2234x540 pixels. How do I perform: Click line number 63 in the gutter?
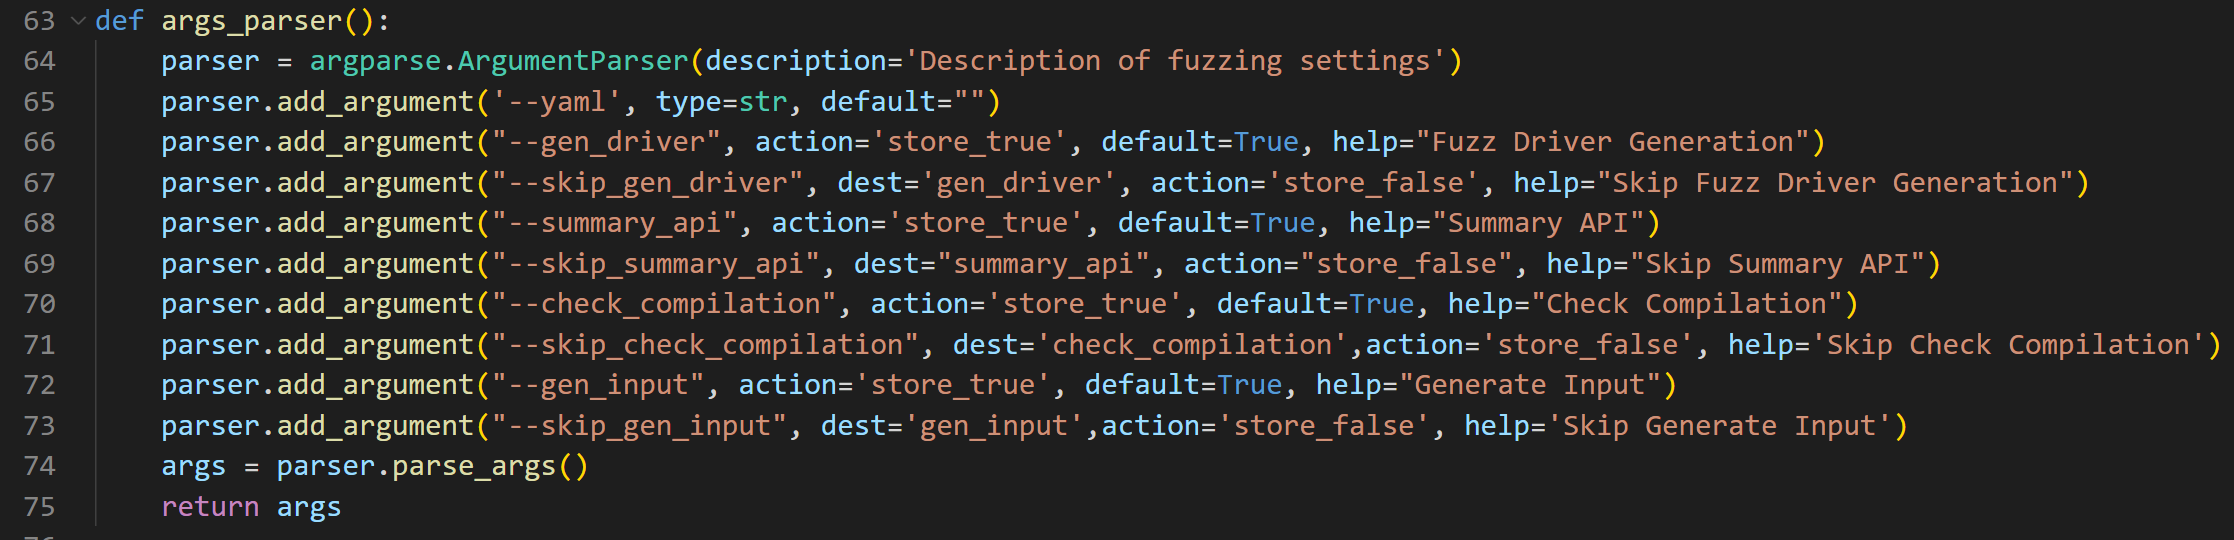(39, 21)
